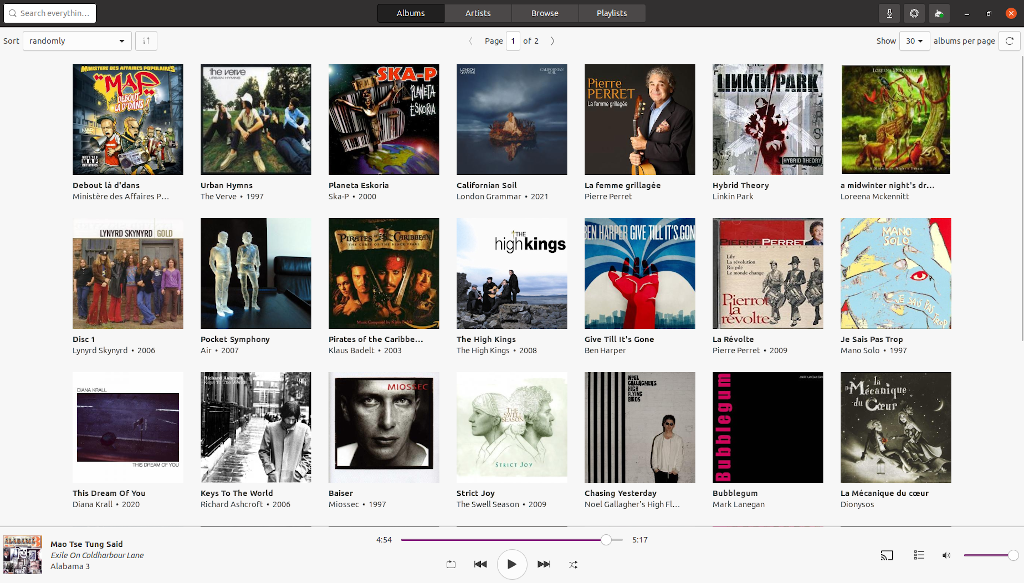This screenshot has width=1024, height=583.
Task: Click the microphone icon in header bar
Action: tap(889, 13)
